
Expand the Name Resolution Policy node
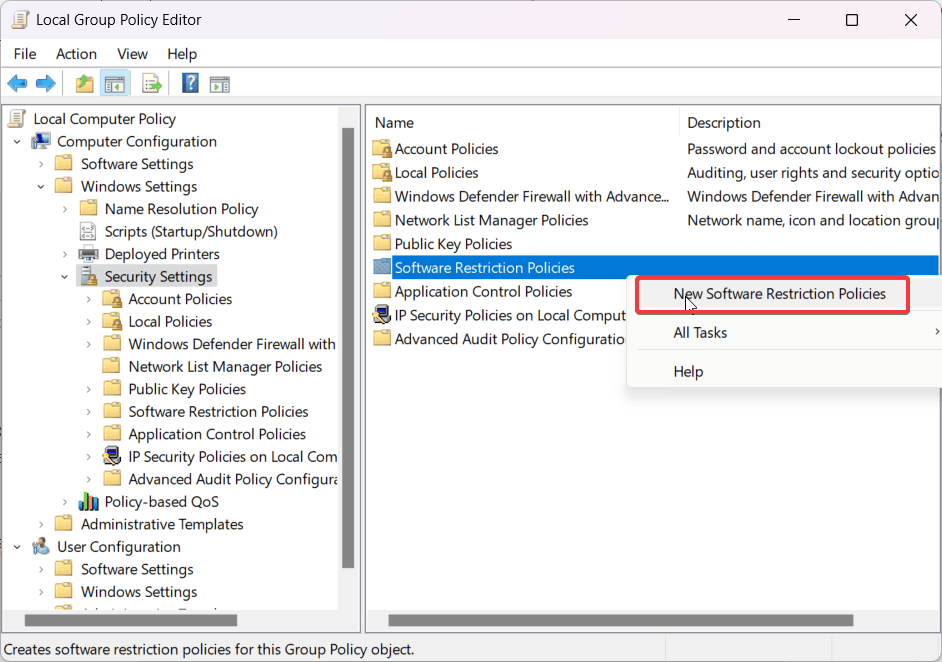[65, 209]
